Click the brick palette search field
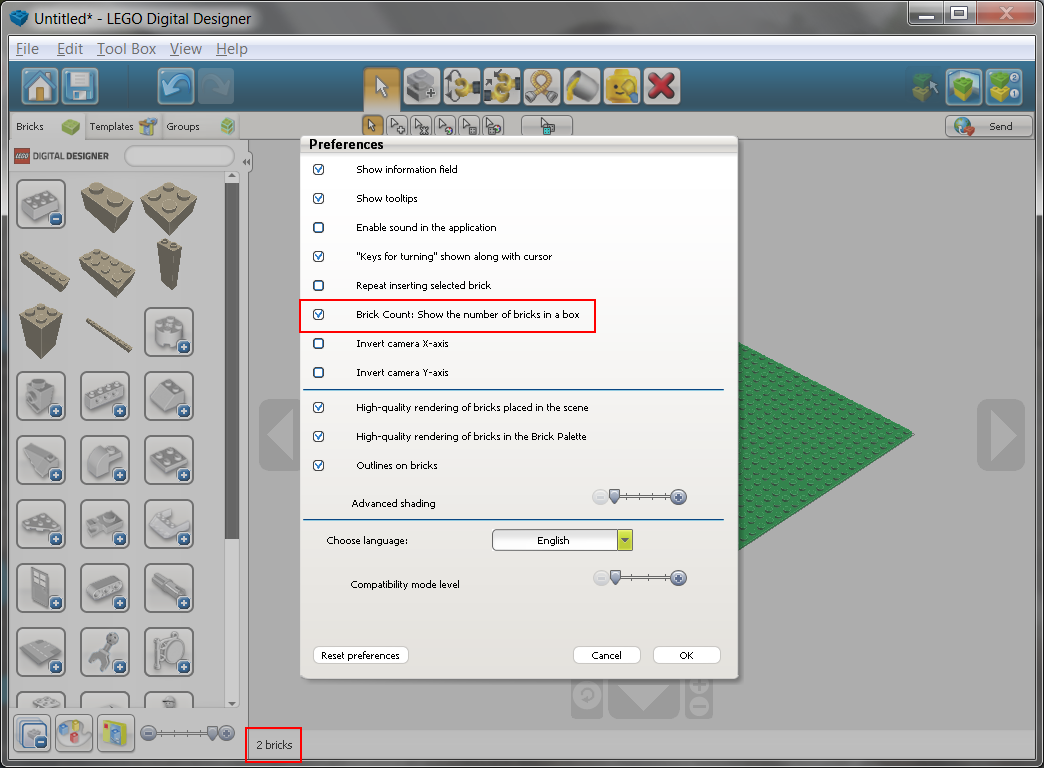 (179, 157)
